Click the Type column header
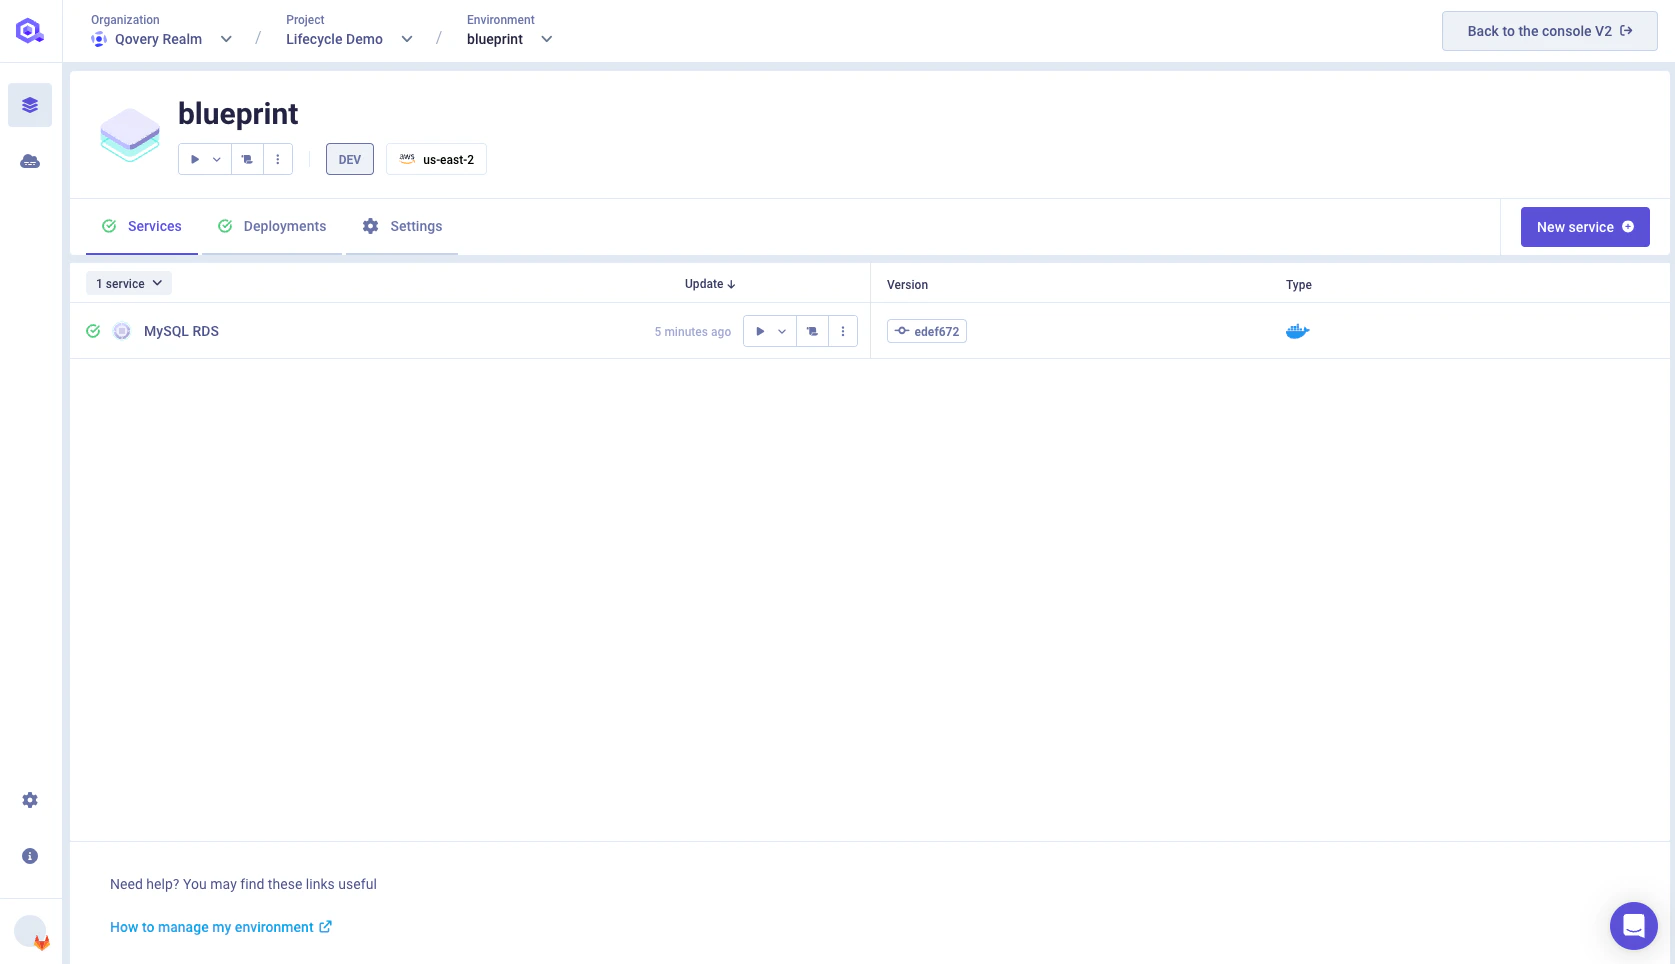 pos(1299,285)
